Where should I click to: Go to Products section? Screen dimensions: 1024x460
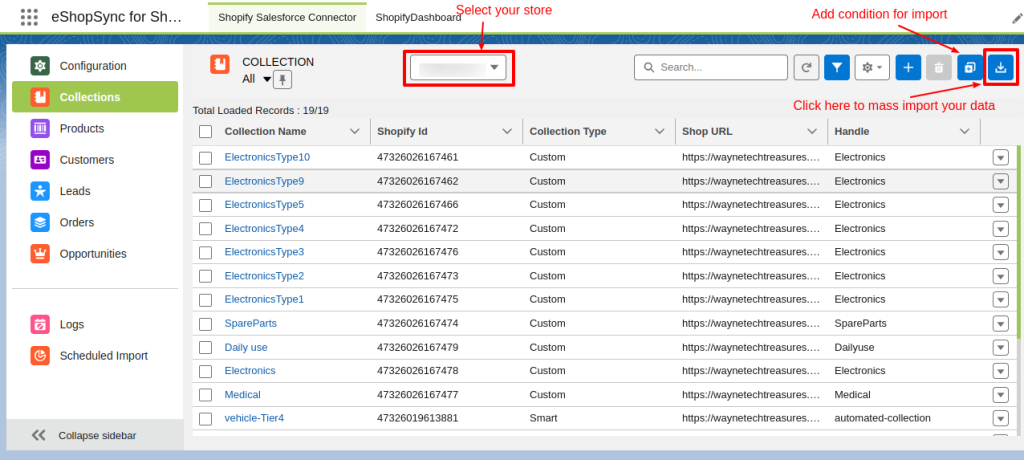95,128
